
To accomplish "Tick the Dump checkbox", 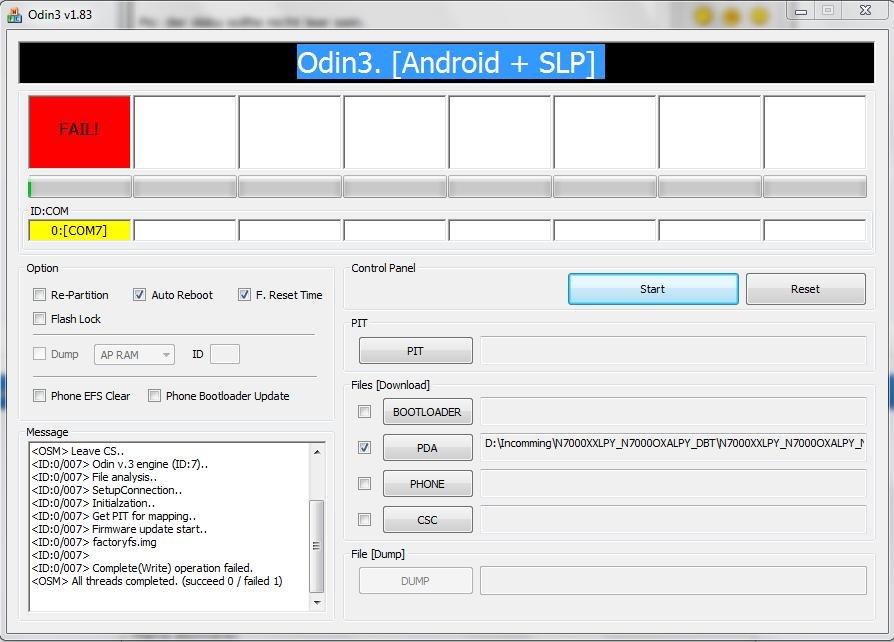I will [x=39, y=354].
